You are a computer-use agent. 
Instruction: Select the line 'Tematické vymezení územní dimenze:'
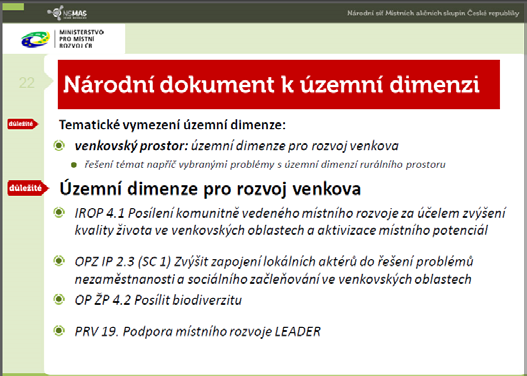tap(172, 125)
